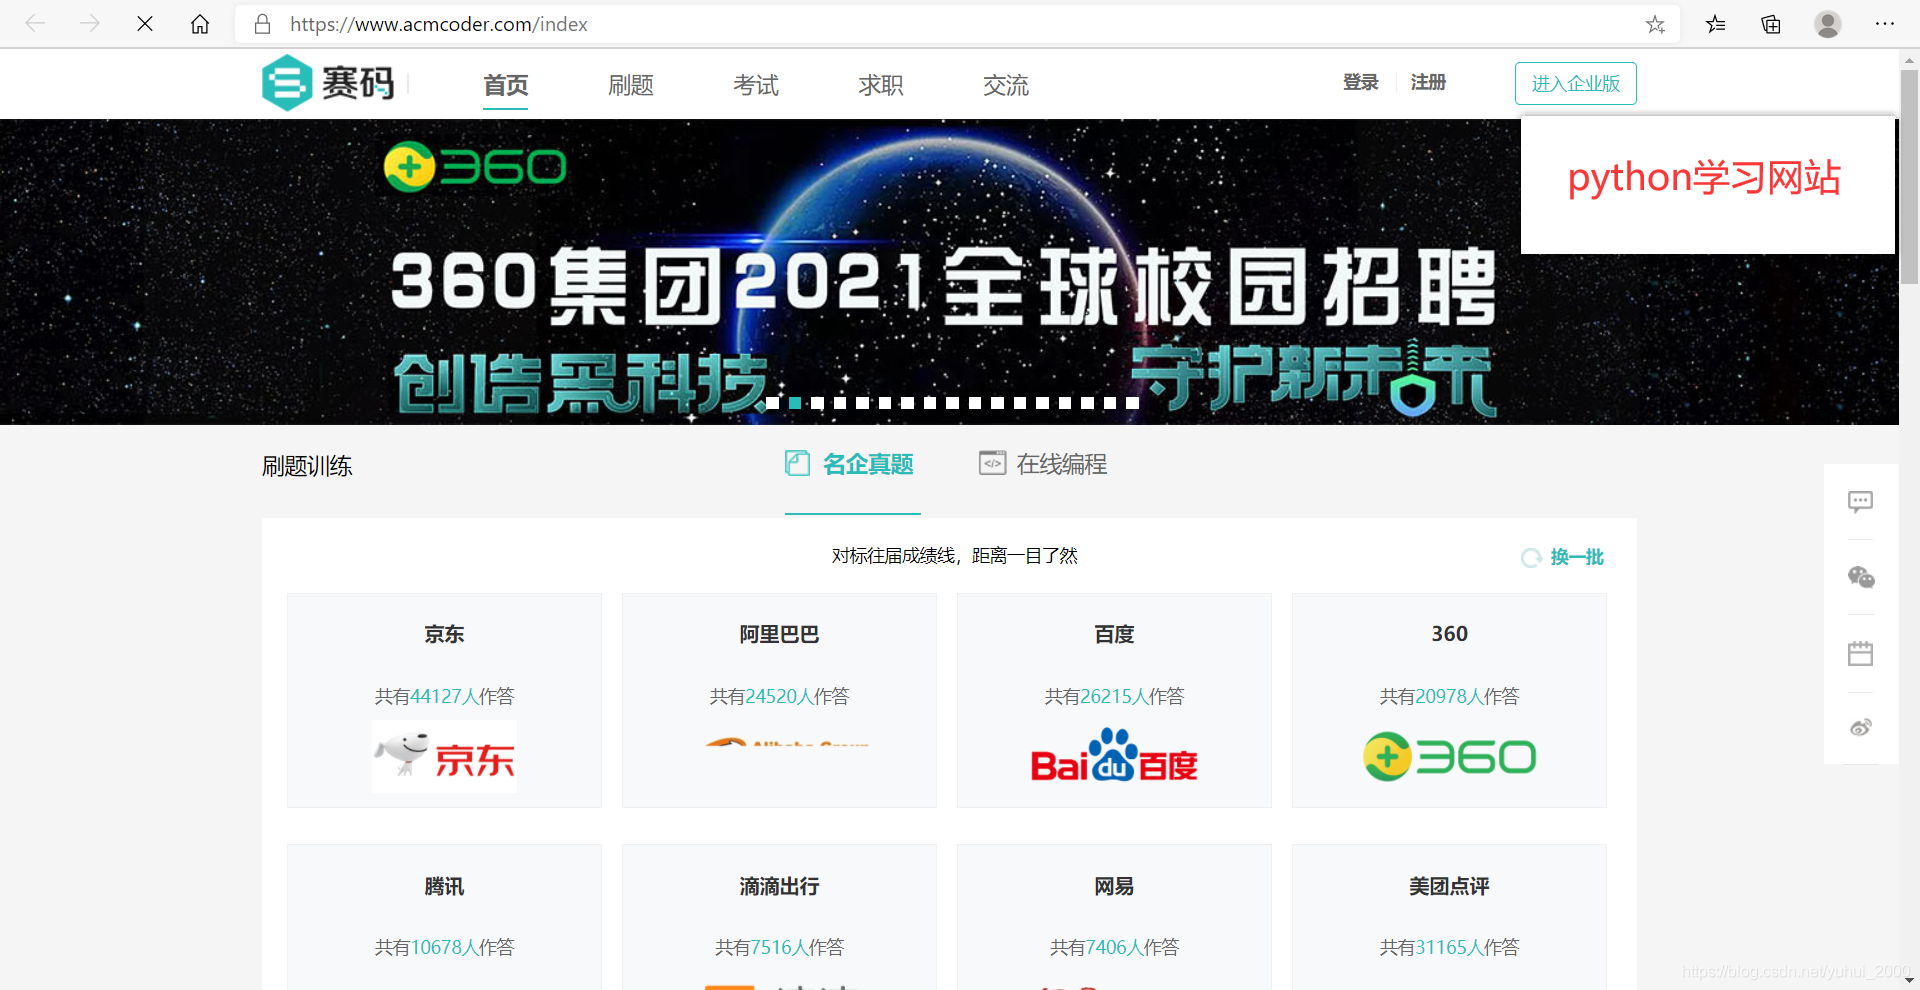Click the 360 logo in banner
1920x990 pixels.
coord(475,166)
